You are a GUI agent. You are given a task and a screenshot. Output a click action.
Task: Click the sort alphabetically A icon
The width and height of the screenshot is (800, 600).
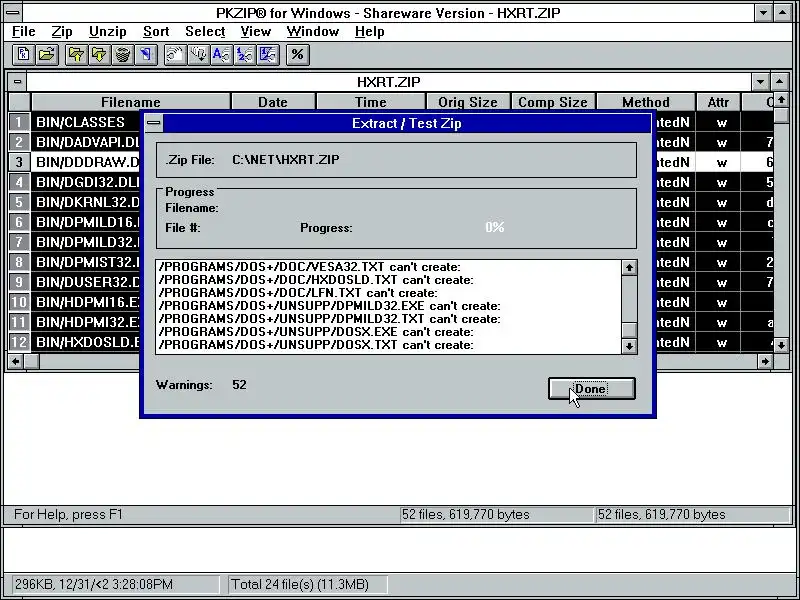click(x=222, y=55)
